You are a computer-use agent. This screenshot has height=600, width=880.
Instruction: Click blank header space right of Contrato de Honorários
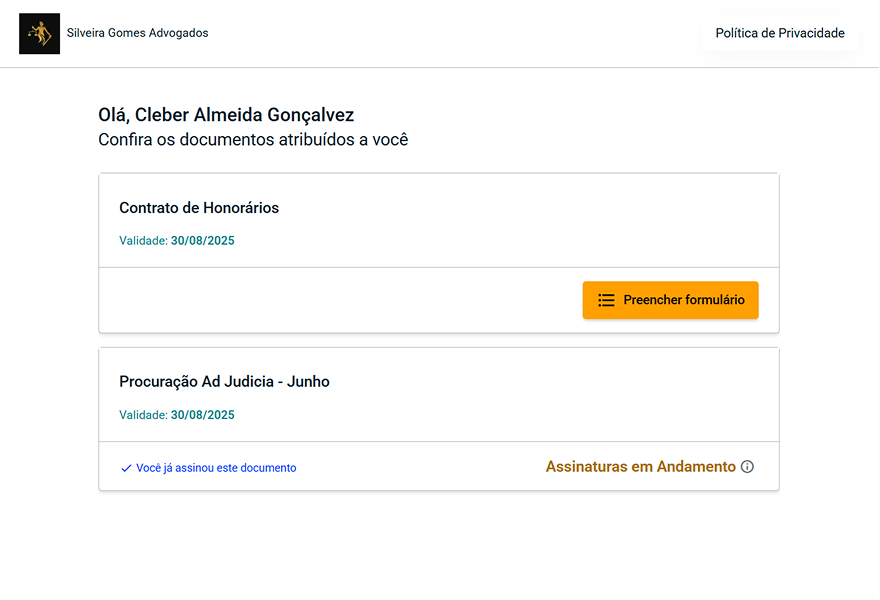[530, 208]
